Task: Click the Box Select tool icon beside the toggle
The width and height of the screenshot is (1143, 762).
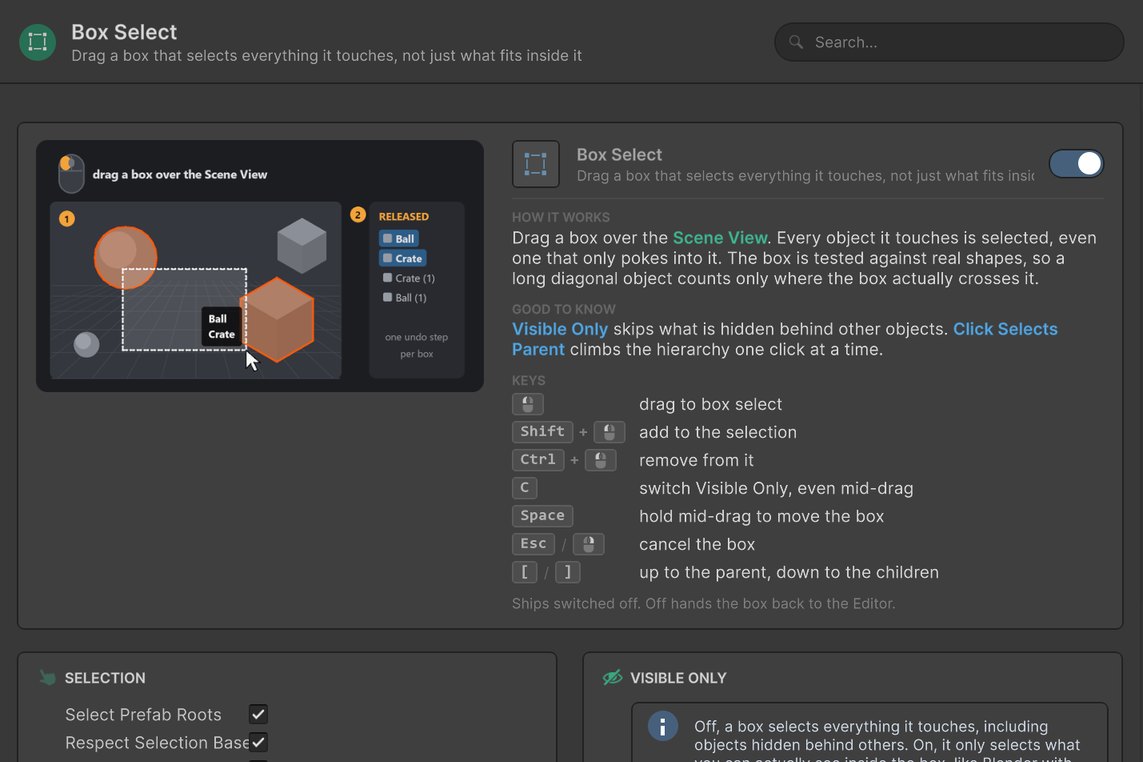Action: 536,164
